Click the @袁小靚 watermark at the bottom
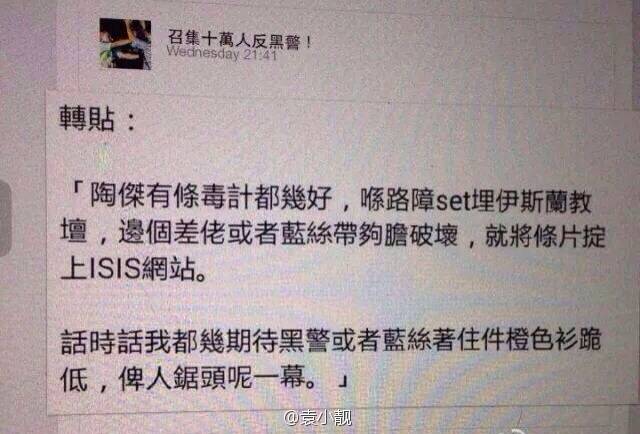This screenshot has width=640, height=434. [318, 418]
